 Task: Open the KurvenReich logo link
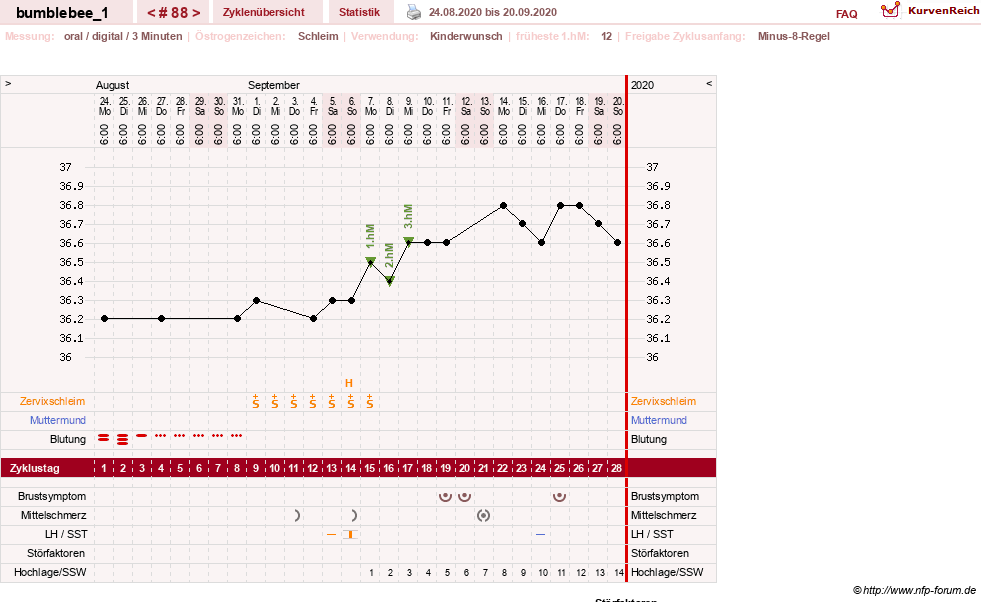930,11
